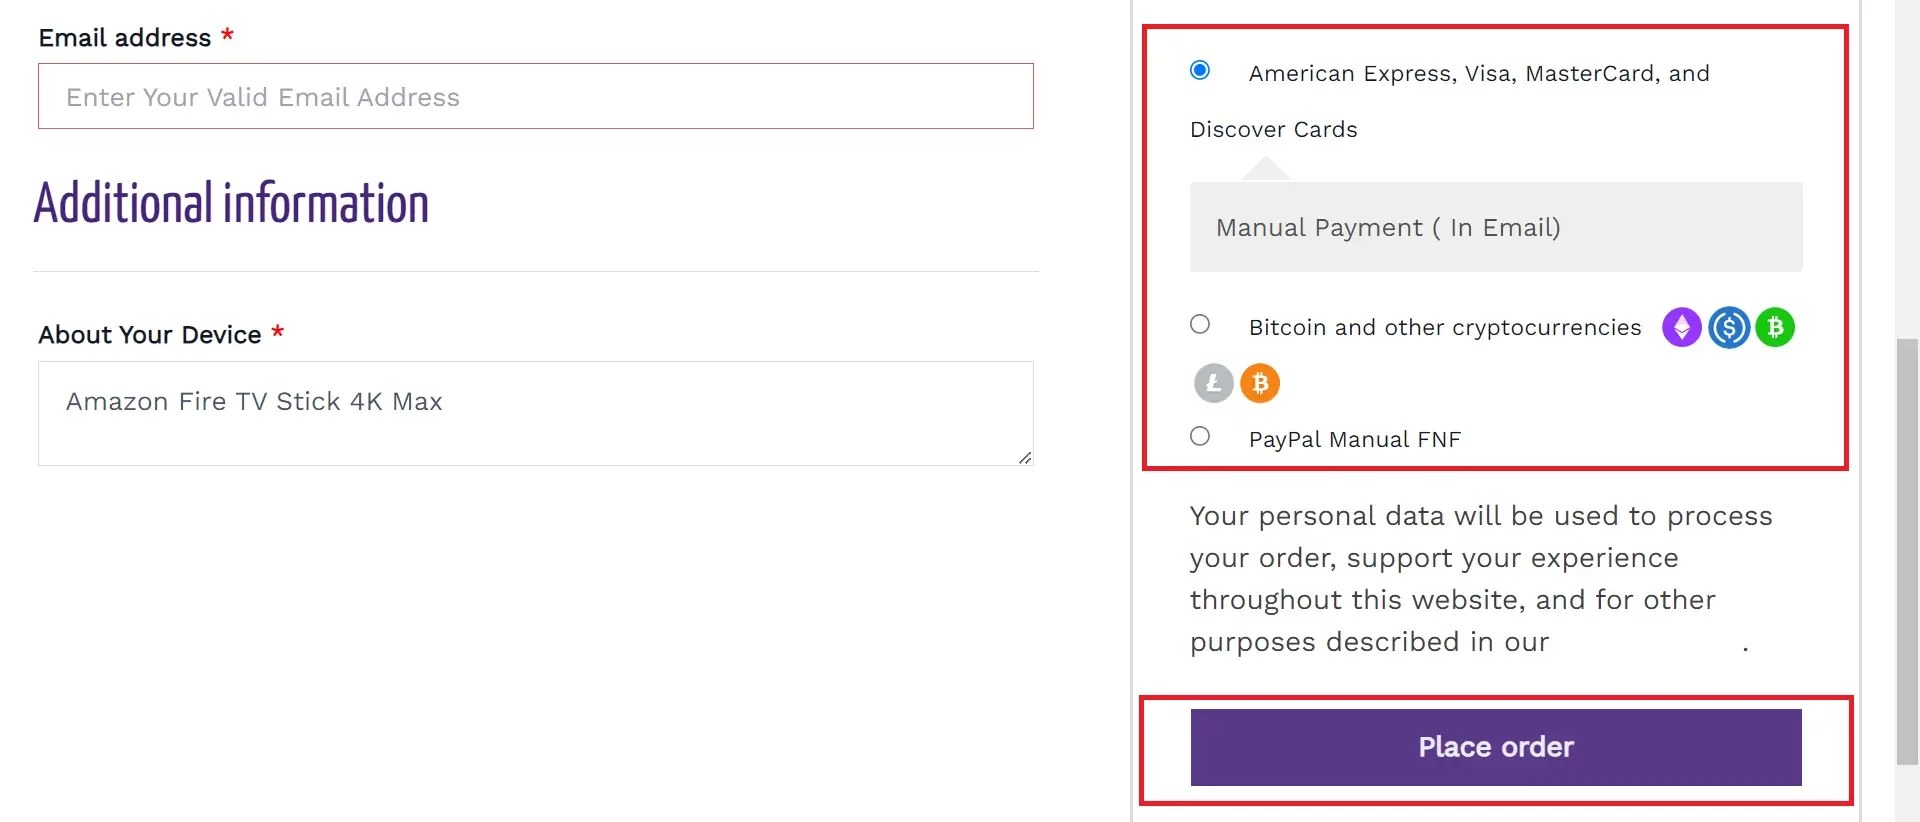The height and width of the screenshot is (822, 1920).
Task: Focus the Email address input field
Action: coord(536,96)
